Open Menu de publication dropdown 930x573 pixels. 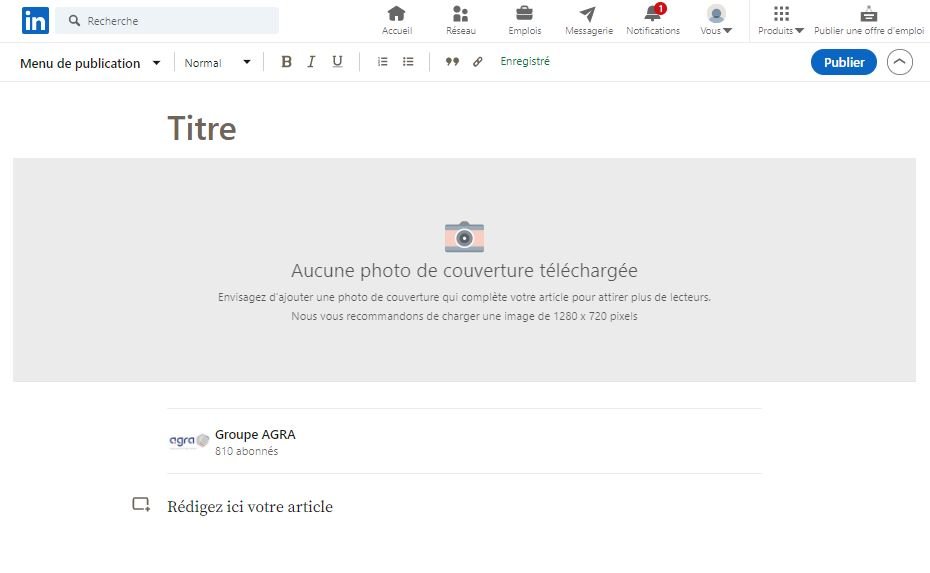[x=90, y=63]
